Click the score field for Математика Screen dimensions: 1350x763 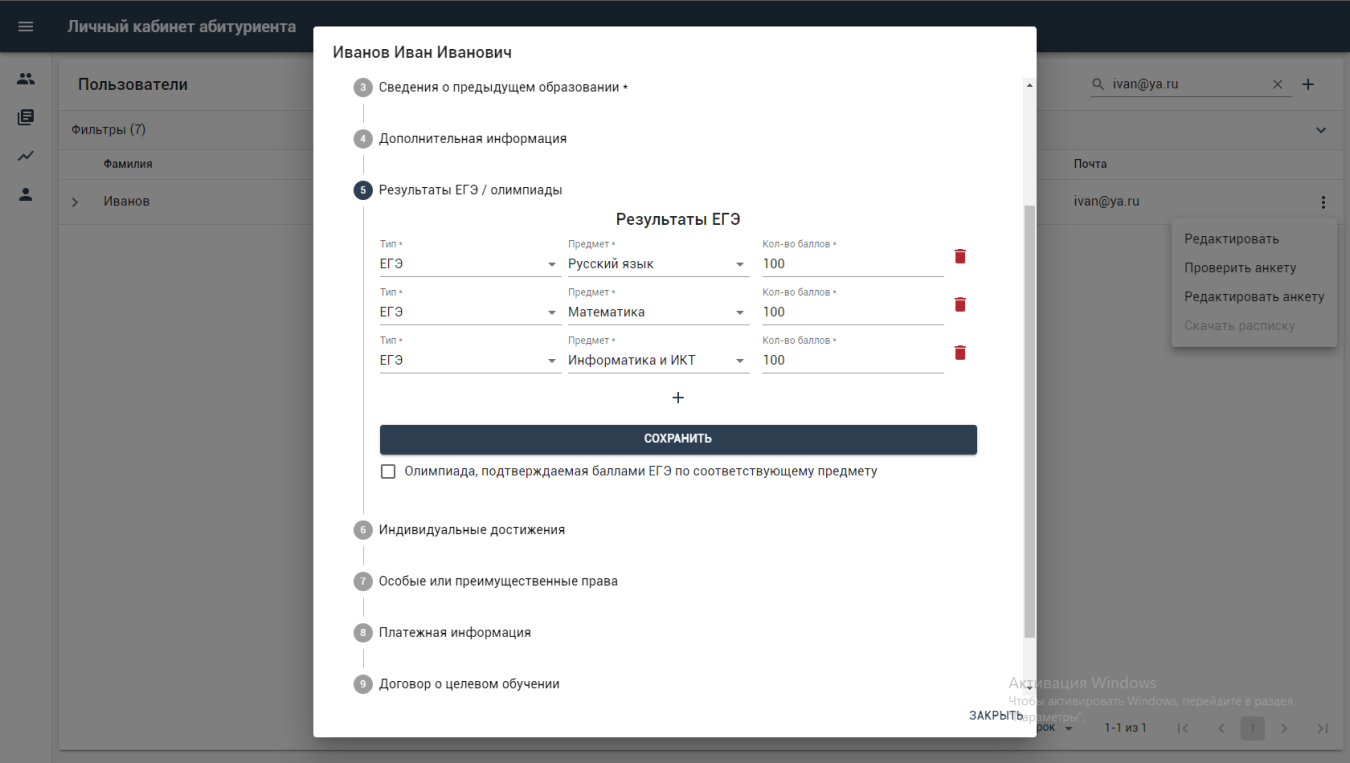click(853, 312)
